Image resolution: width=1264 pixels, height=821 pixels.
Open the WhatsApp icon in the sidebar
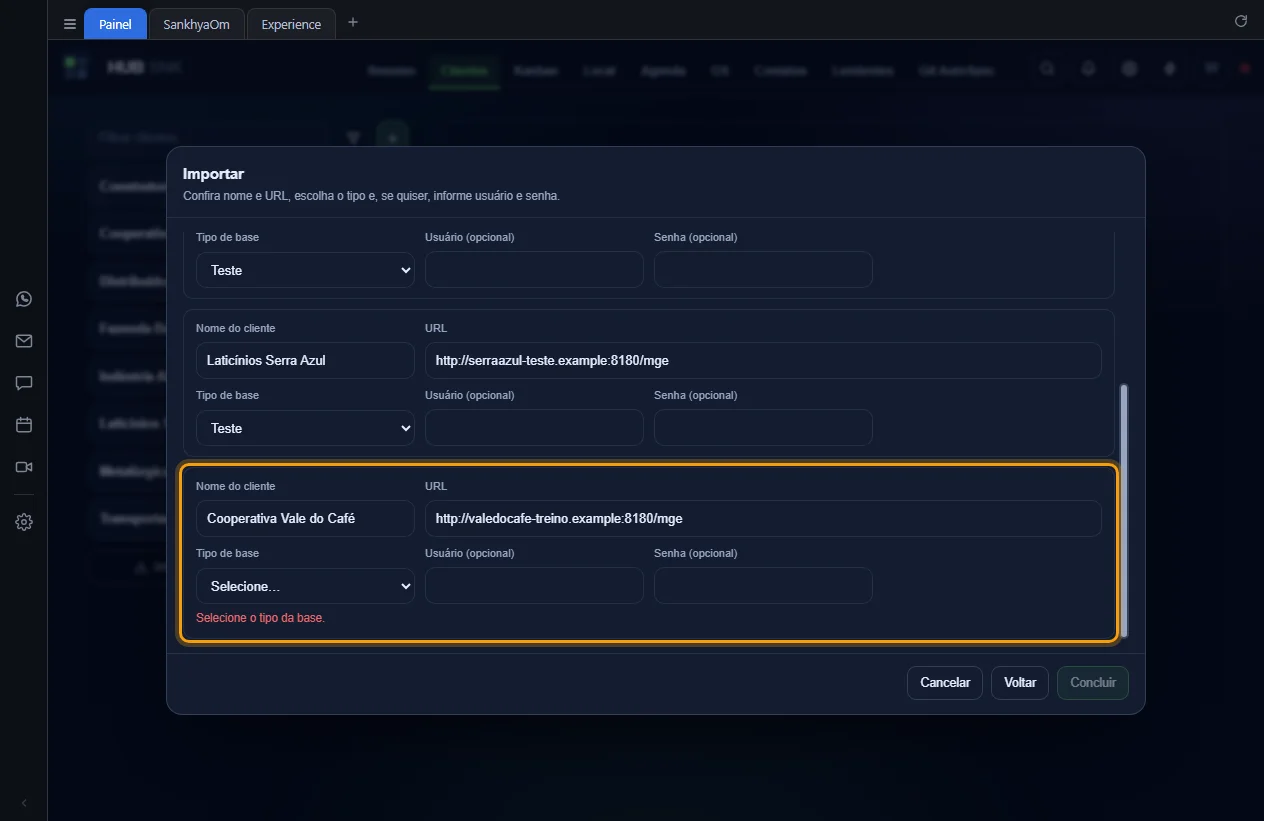[24, 299]
